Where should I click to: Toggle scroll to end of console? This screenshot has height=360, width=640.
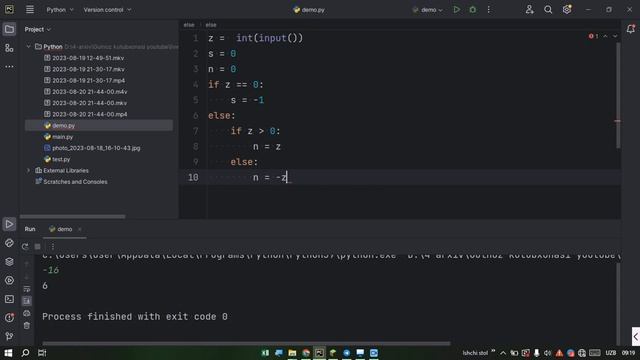click(x=27, y=301)
